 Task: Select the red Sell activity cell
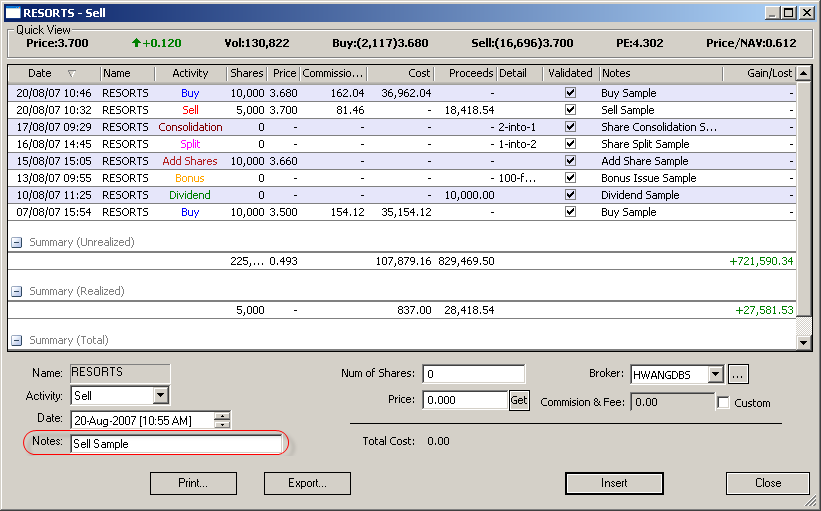(x=190, y=110)
